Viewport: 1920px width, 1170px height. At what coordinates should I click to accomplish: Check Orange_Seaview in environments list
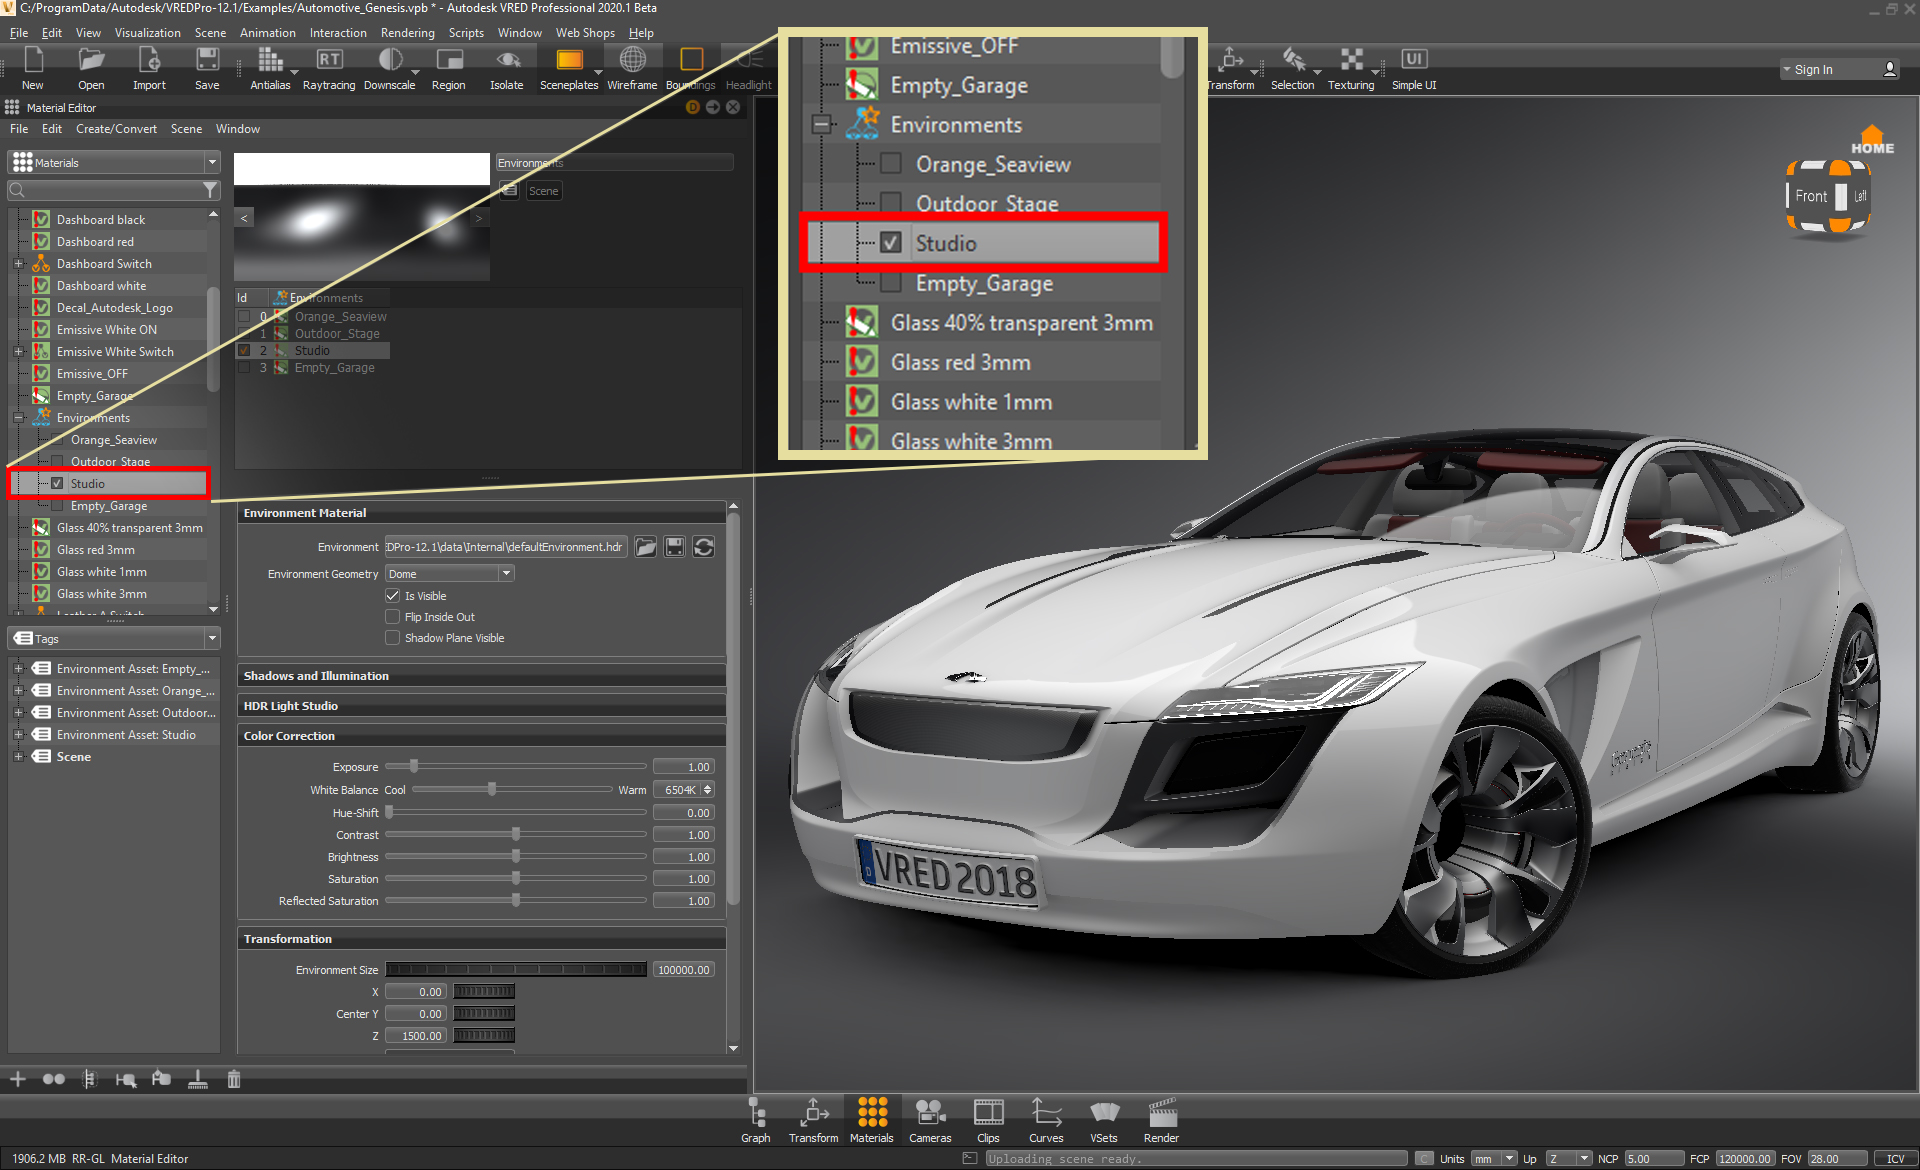[244, 317]
